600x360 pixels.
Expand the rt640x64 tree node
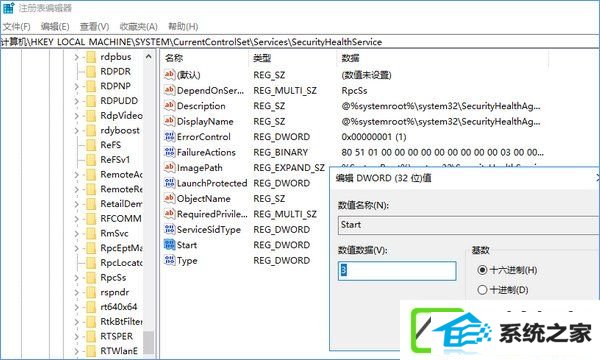77,307
